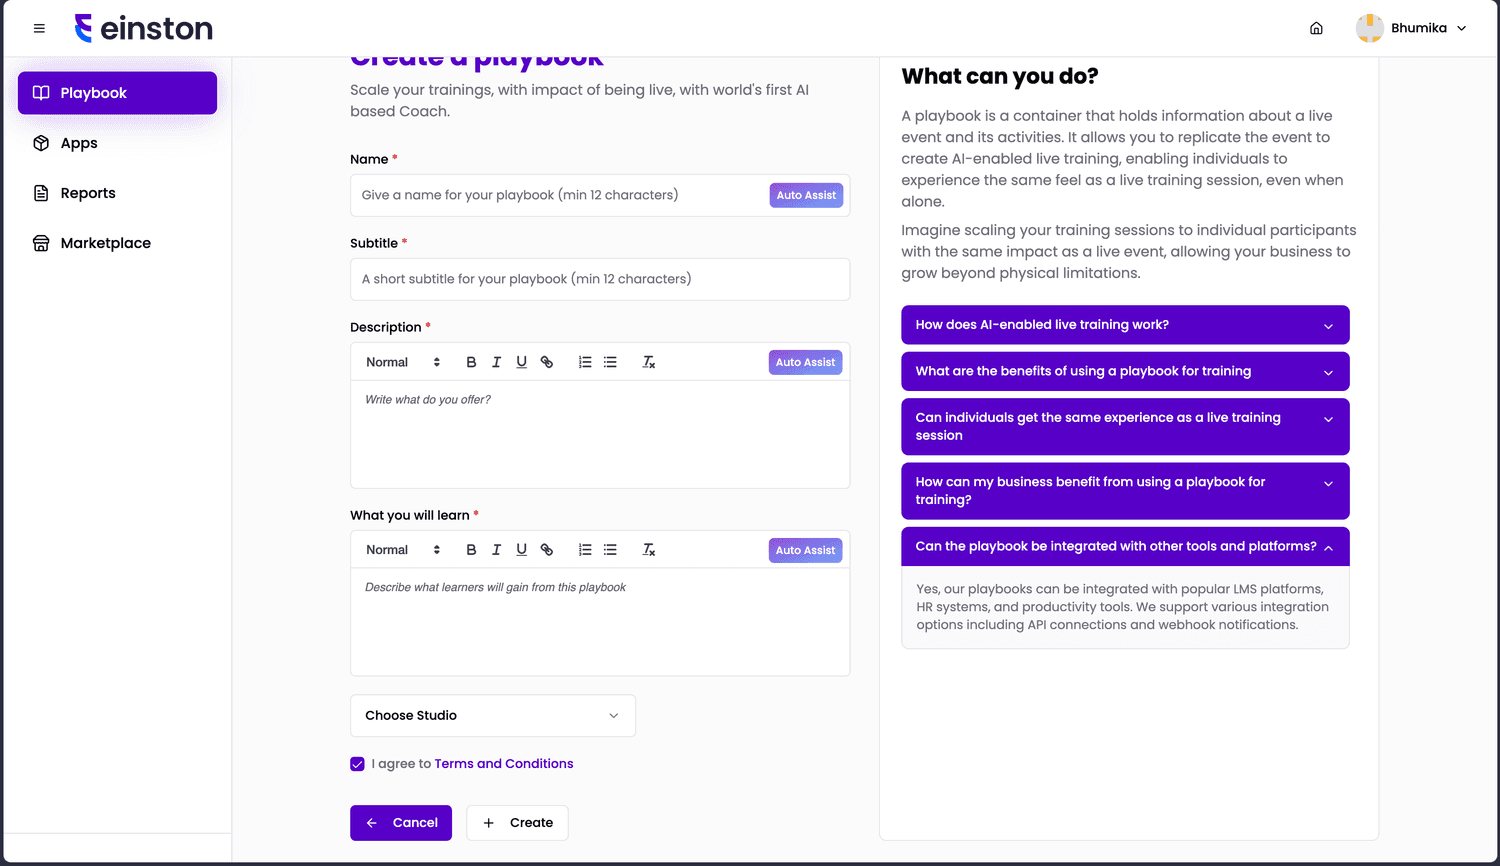The height and width of the screenshot is (866, 1500).
Task: Click the home icon in header
Action: tap(1316, 28)
